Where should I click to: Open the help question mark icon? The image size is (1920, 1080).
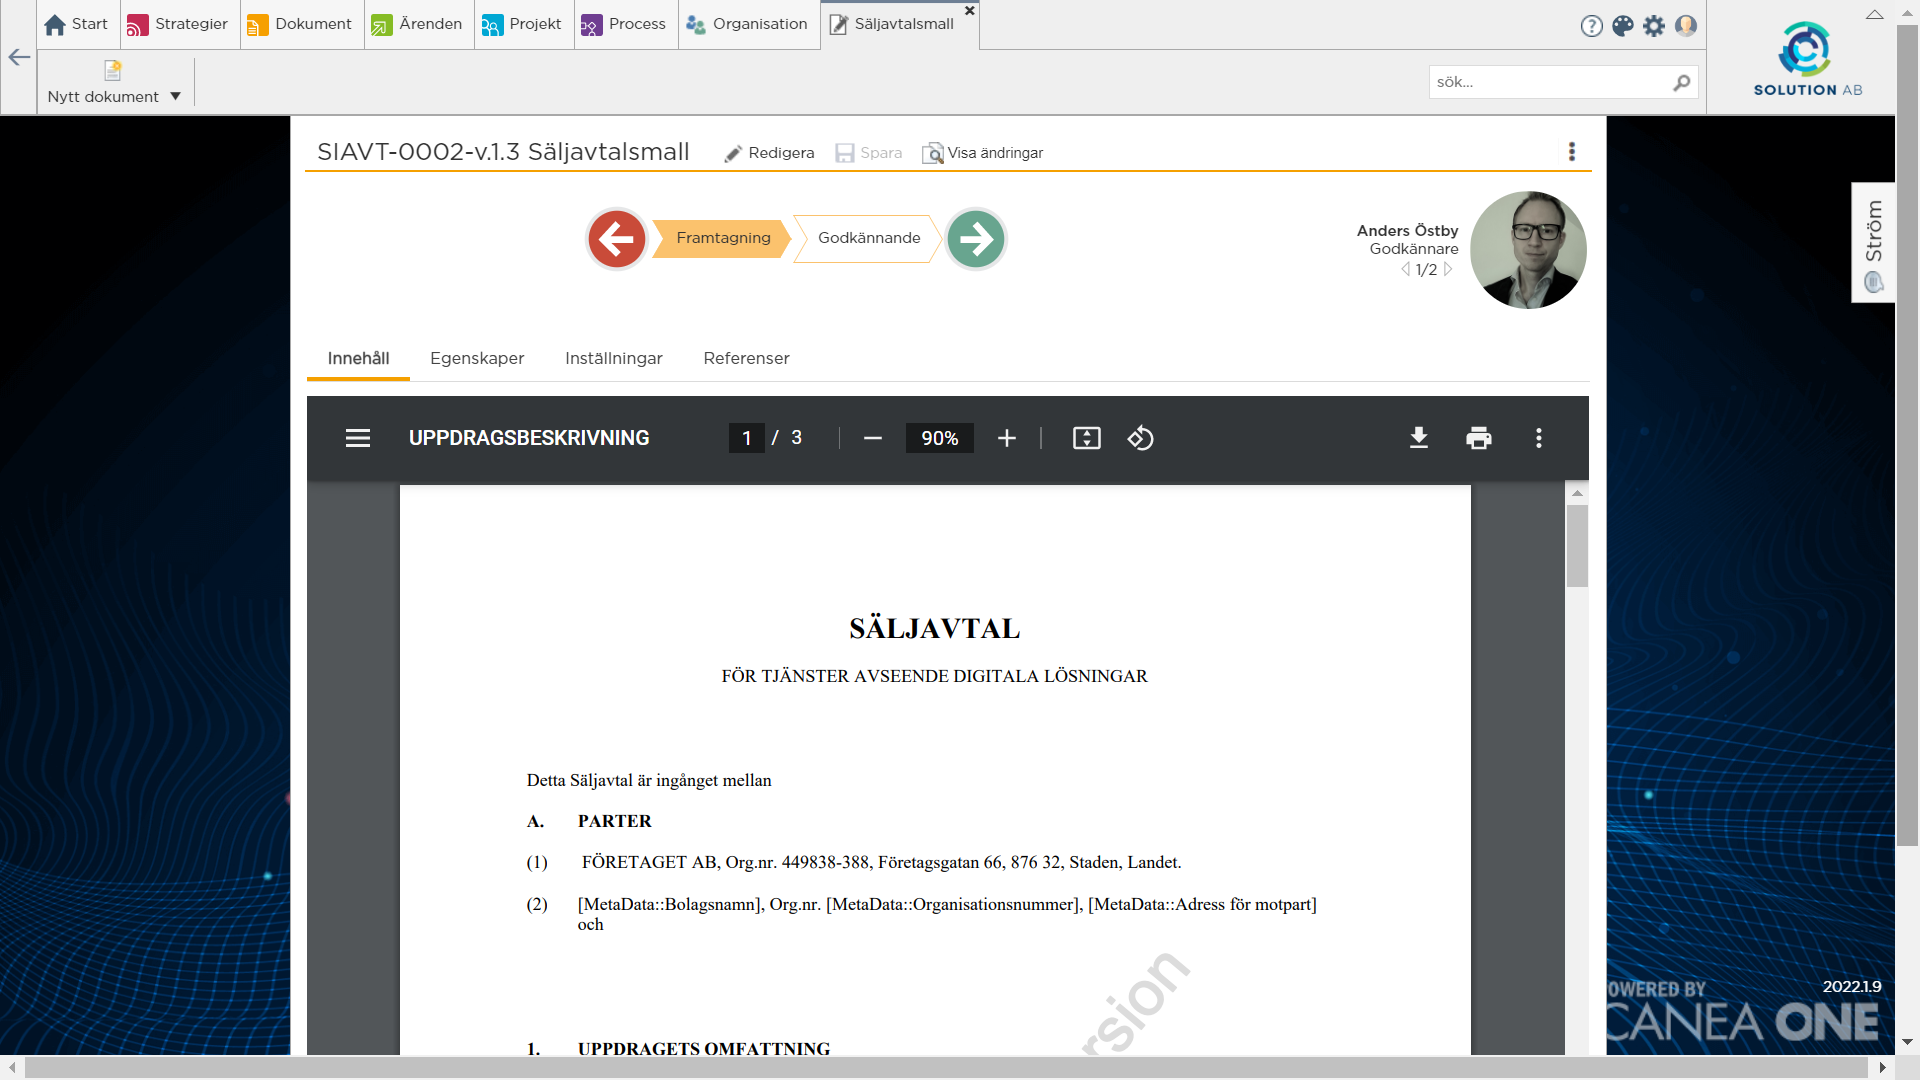1591,26
